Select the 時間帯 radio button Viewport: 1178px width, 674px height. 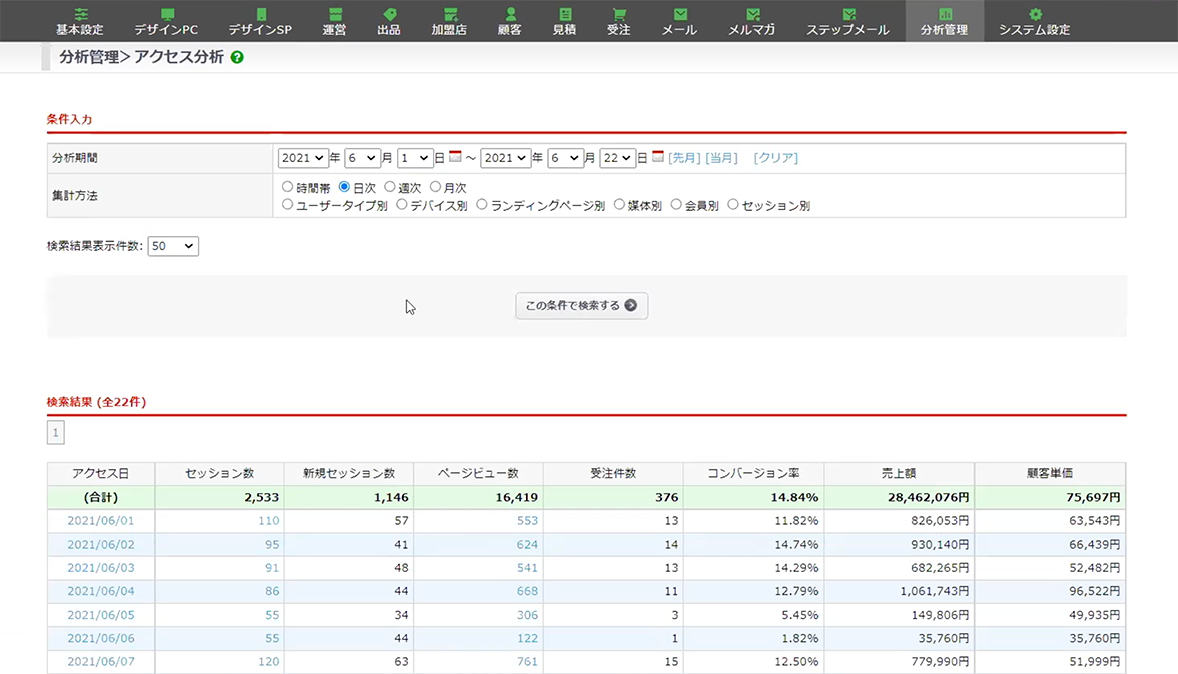288,187
